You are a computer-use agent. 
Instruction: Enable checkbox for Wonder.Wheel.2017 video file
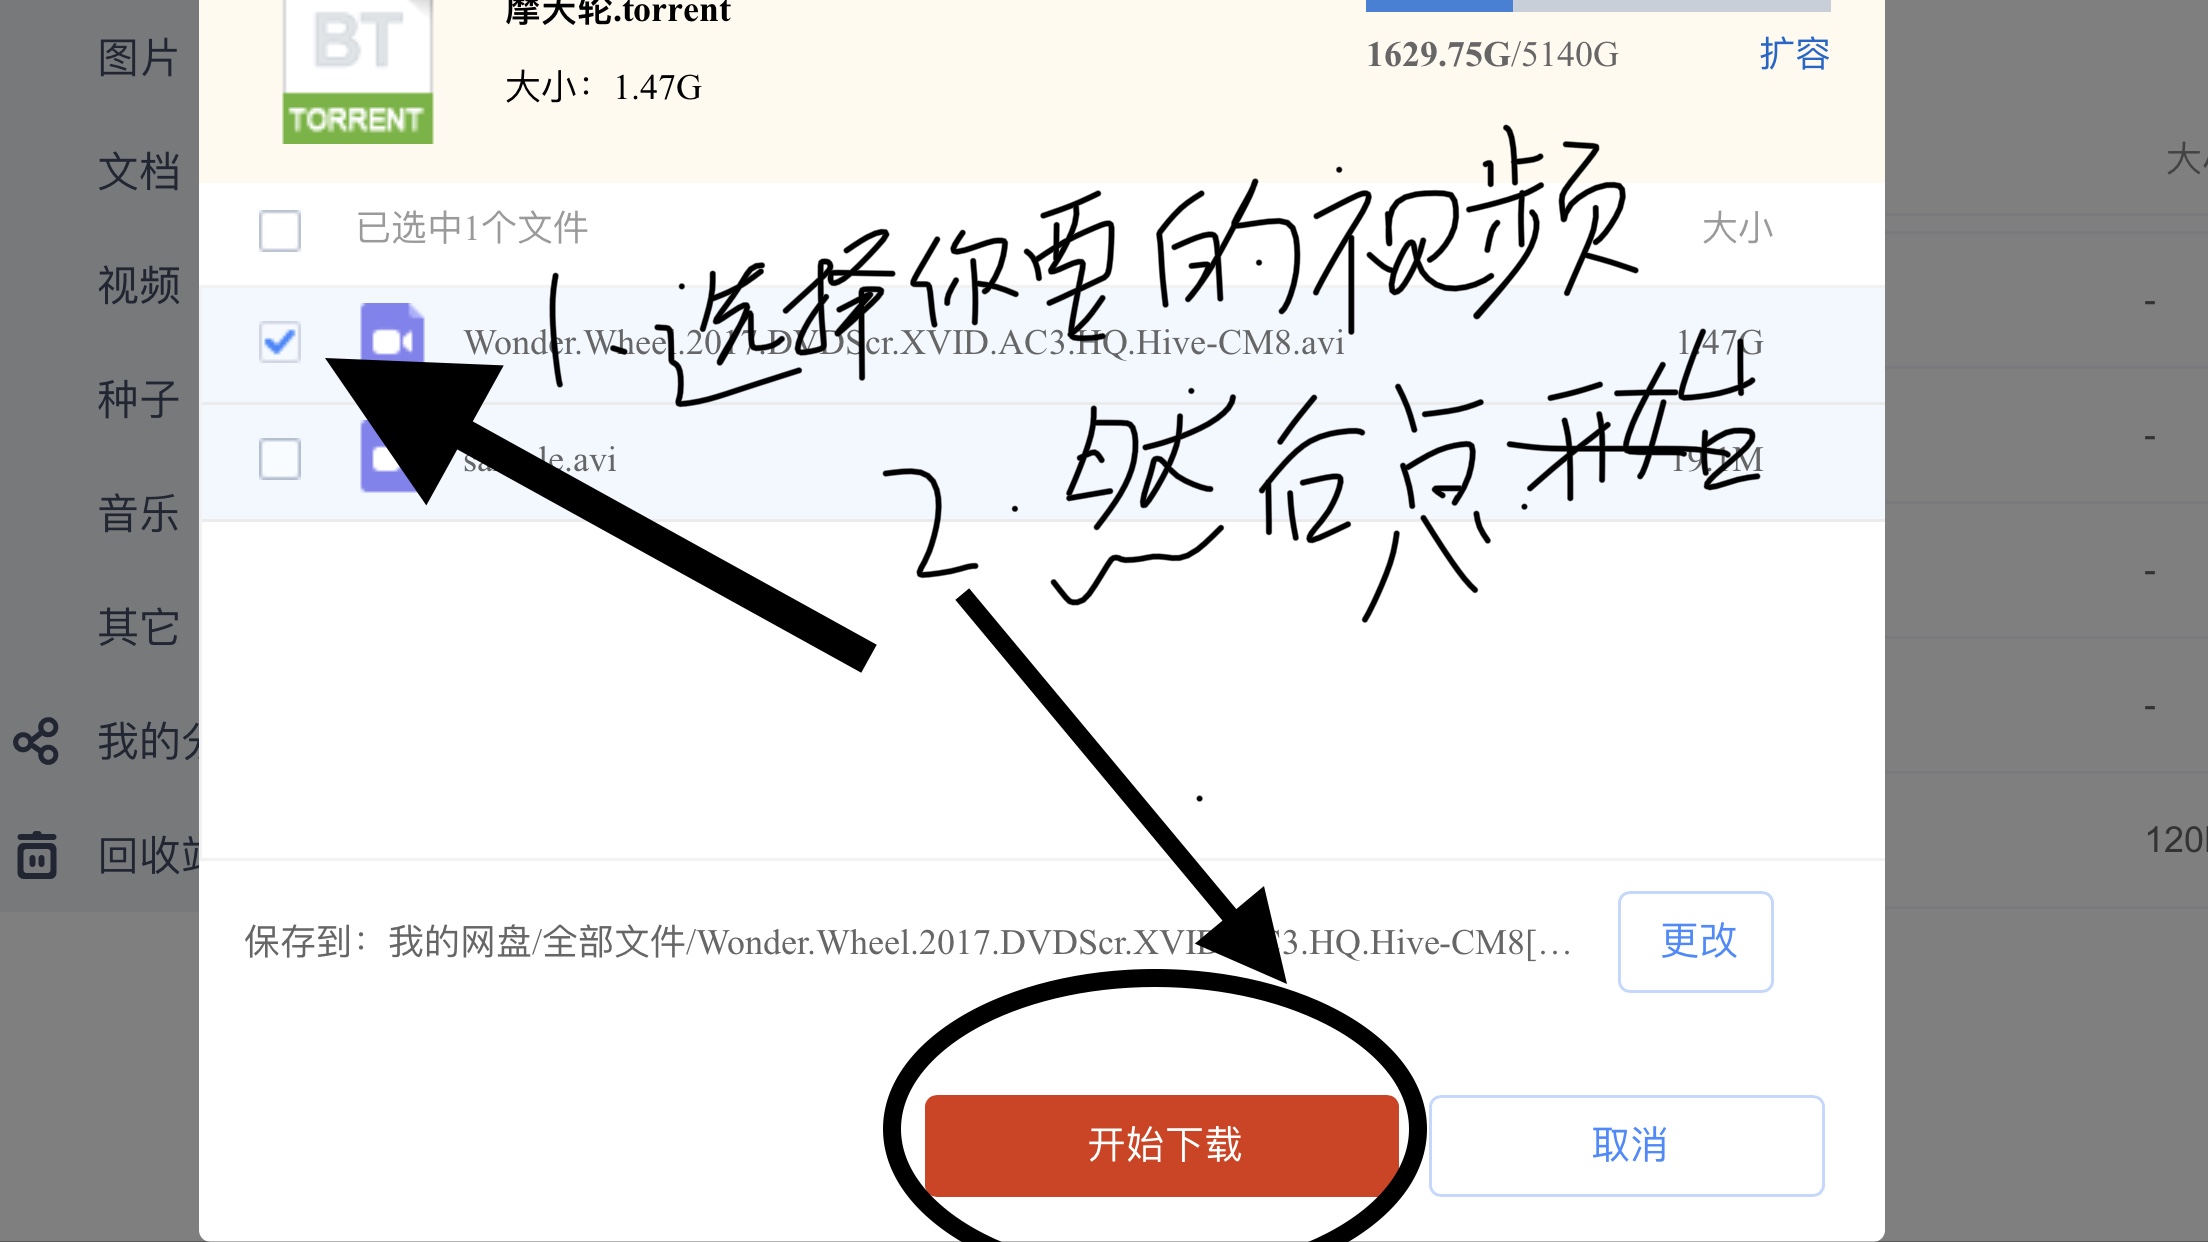click(278, 341)
